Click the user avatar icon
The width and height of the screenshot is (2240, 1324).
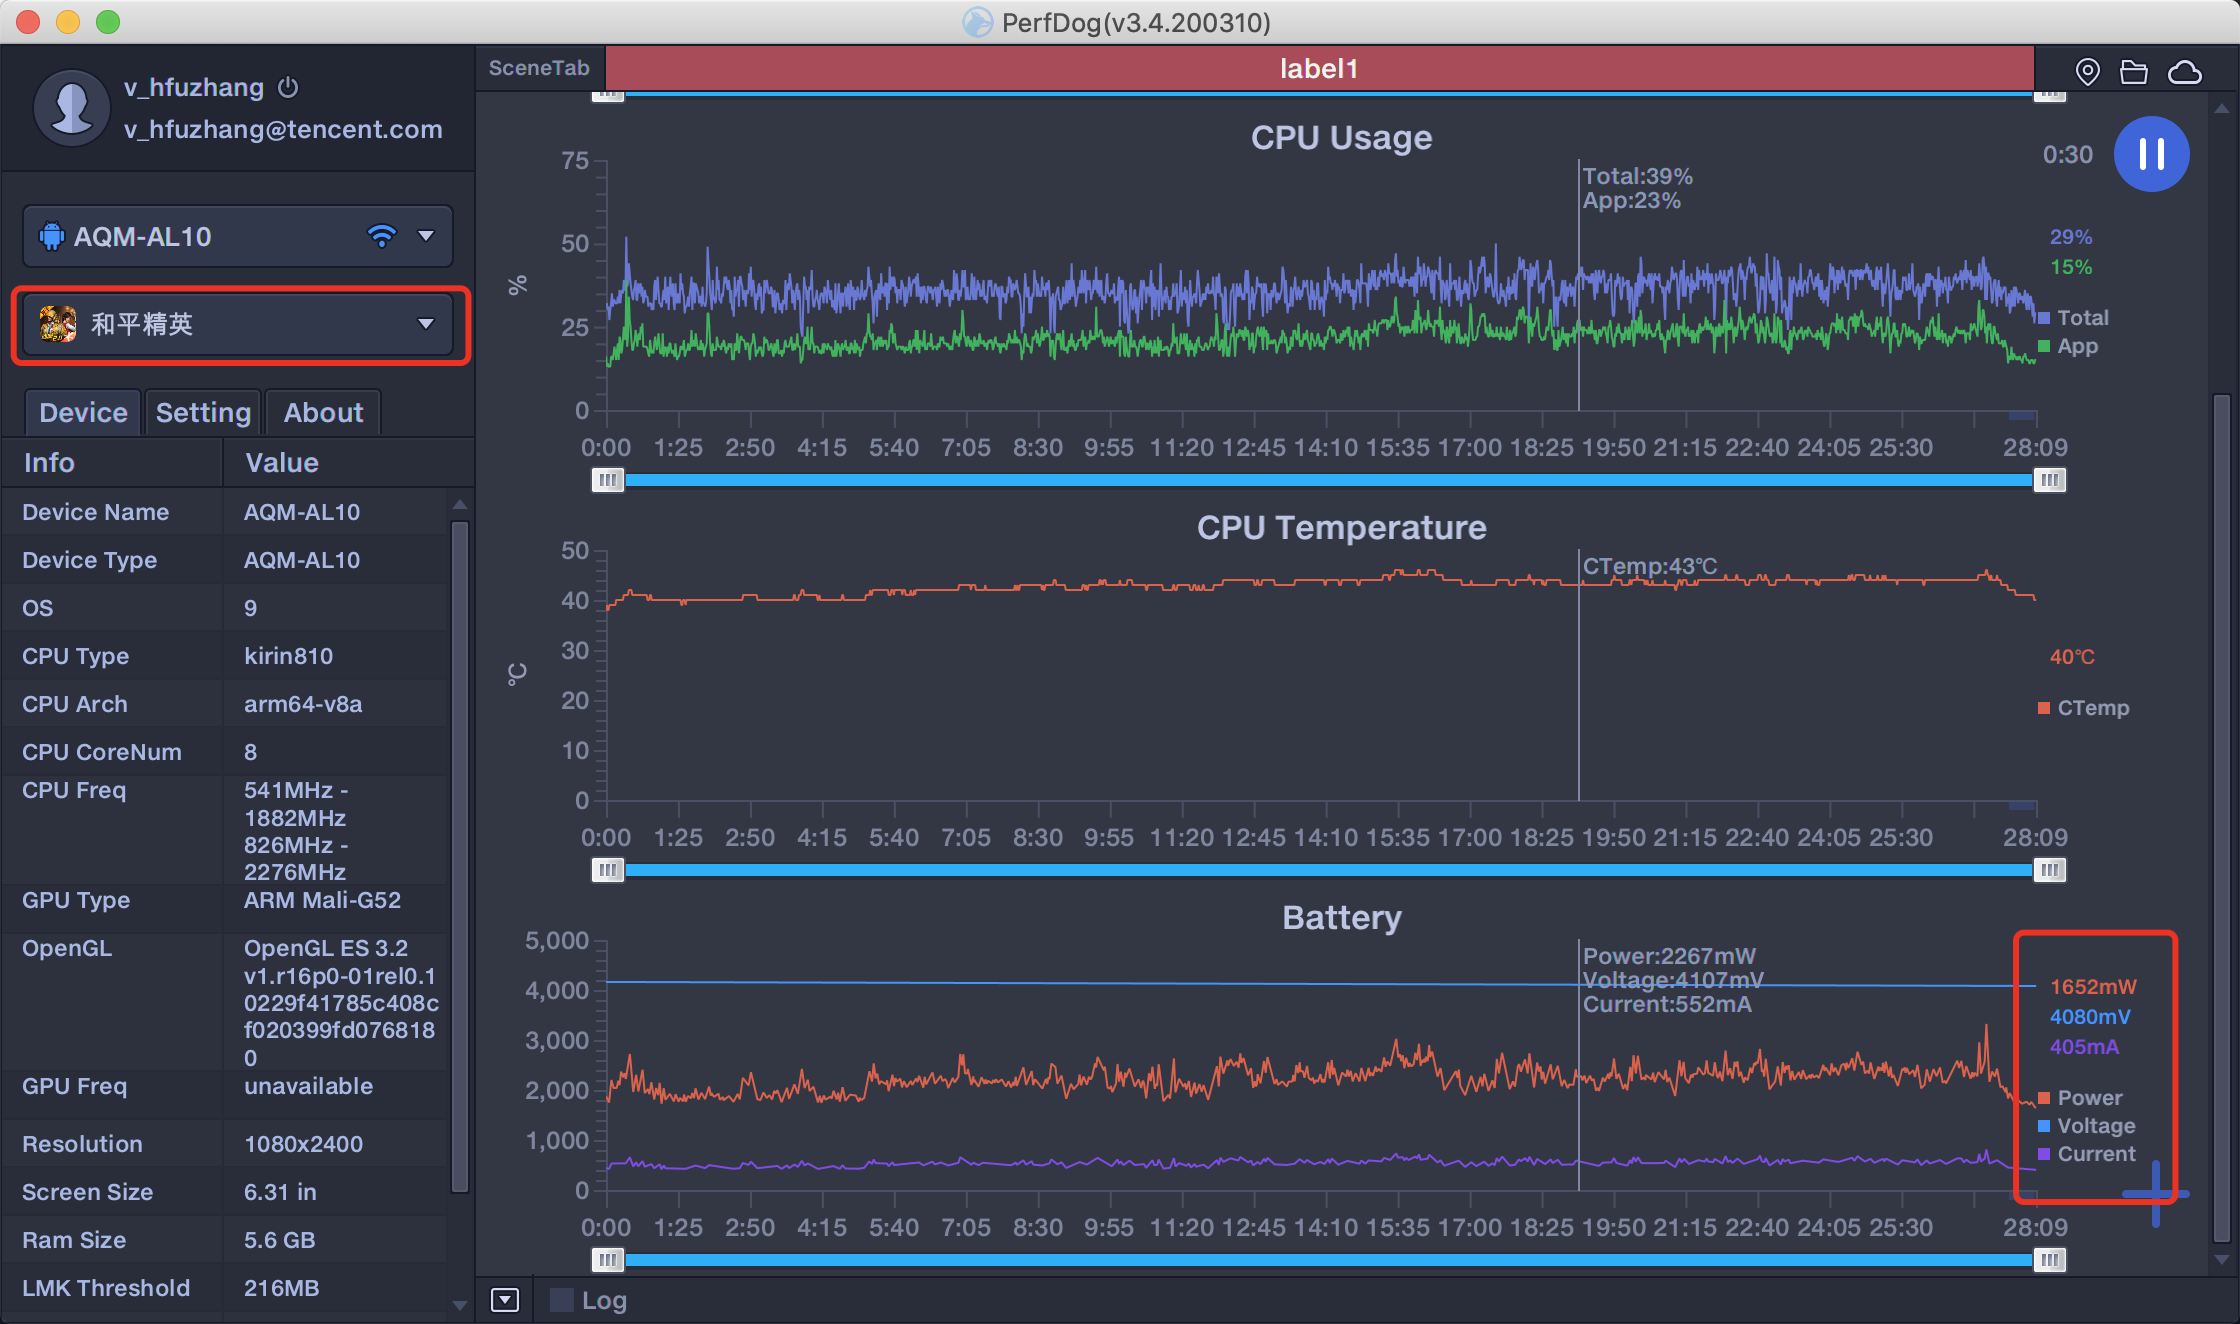(x=71, y=107)
